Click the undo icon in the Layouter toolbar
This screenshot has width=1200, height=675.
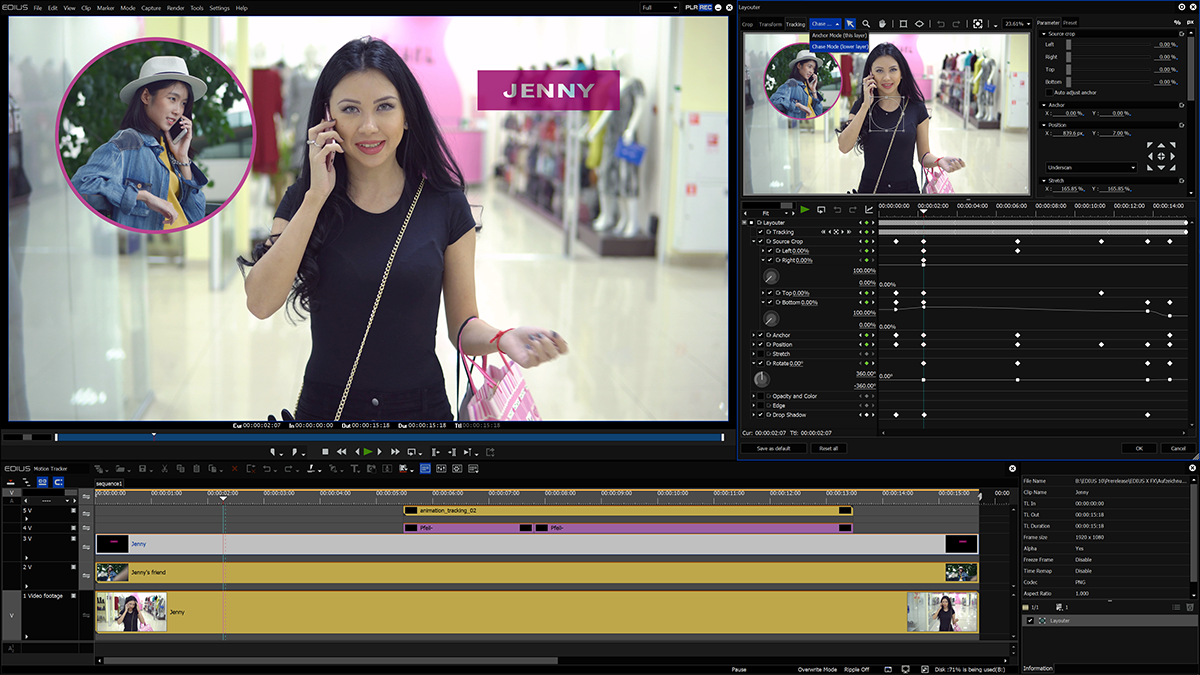click(x=941, y=24)
